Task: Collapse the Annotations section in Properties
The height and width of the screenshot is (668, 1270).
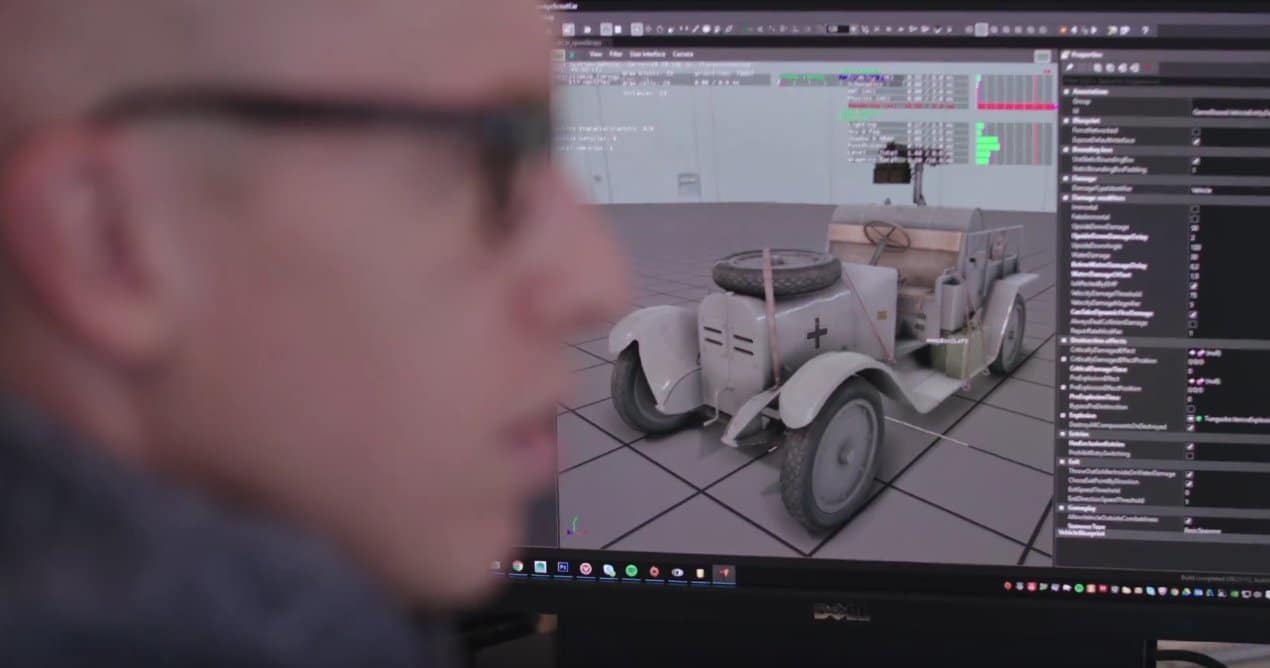Action: (1065, 90)
